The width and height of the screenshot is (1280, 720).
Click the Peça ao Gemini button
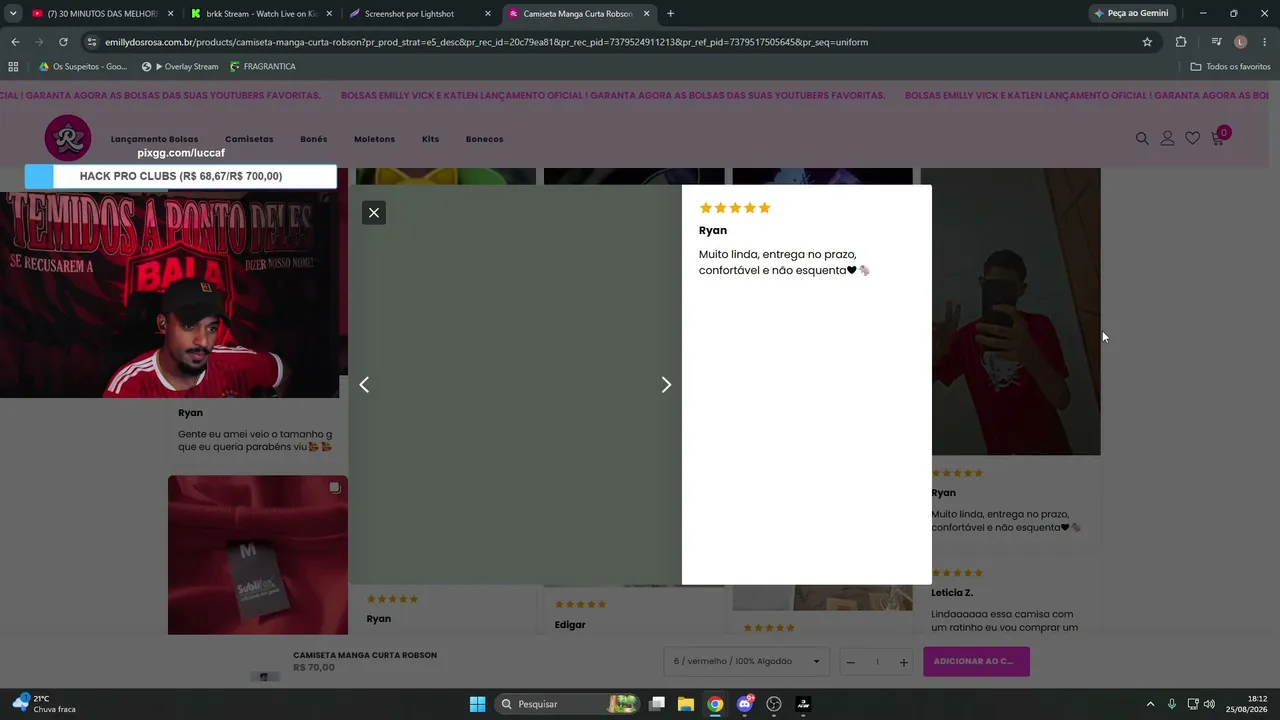[1132, 13]
